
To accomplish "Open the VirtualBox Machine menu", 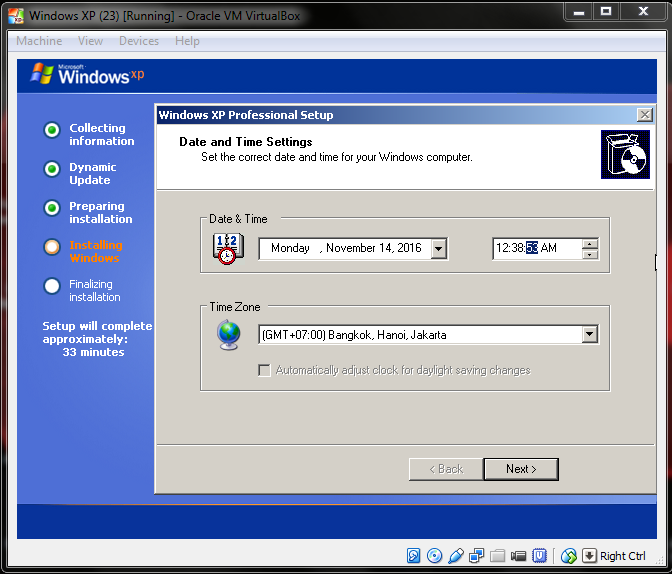I will click(x=39, y=41).
